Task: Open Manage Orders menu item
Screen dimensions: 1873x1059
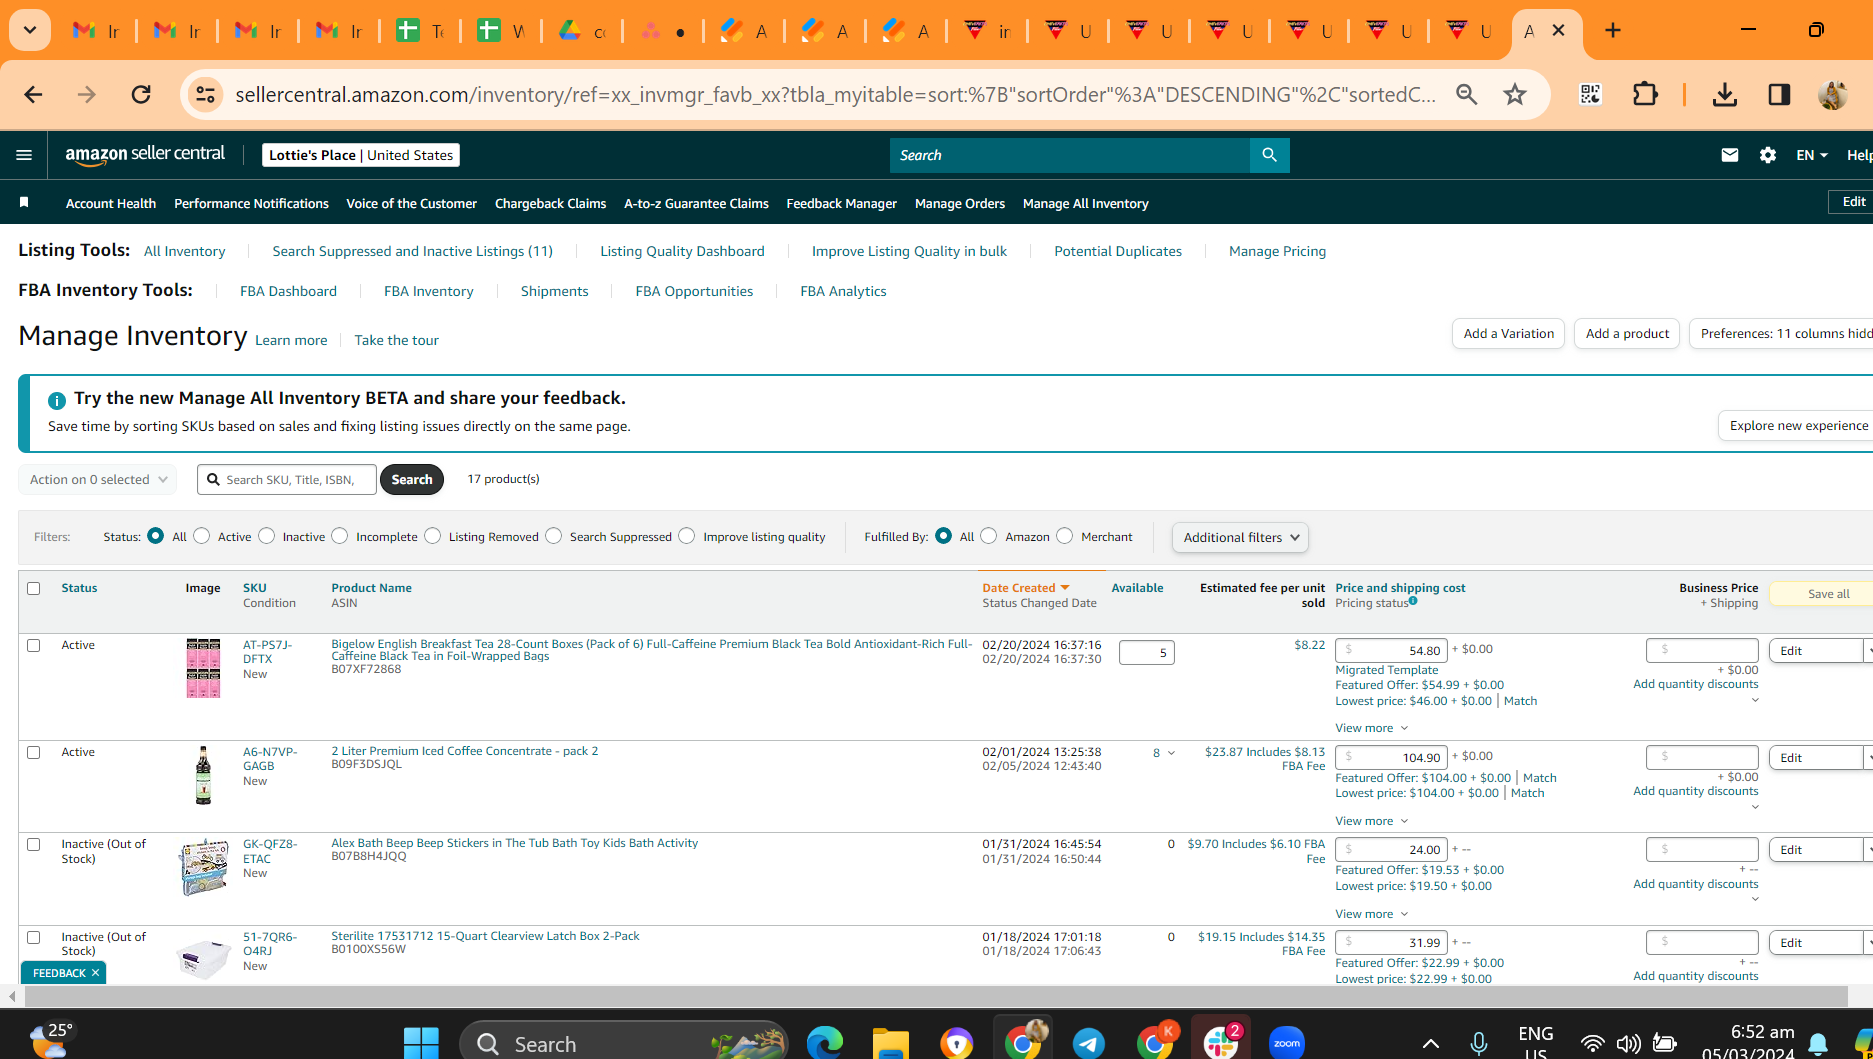Action: [x=960, y=203]
